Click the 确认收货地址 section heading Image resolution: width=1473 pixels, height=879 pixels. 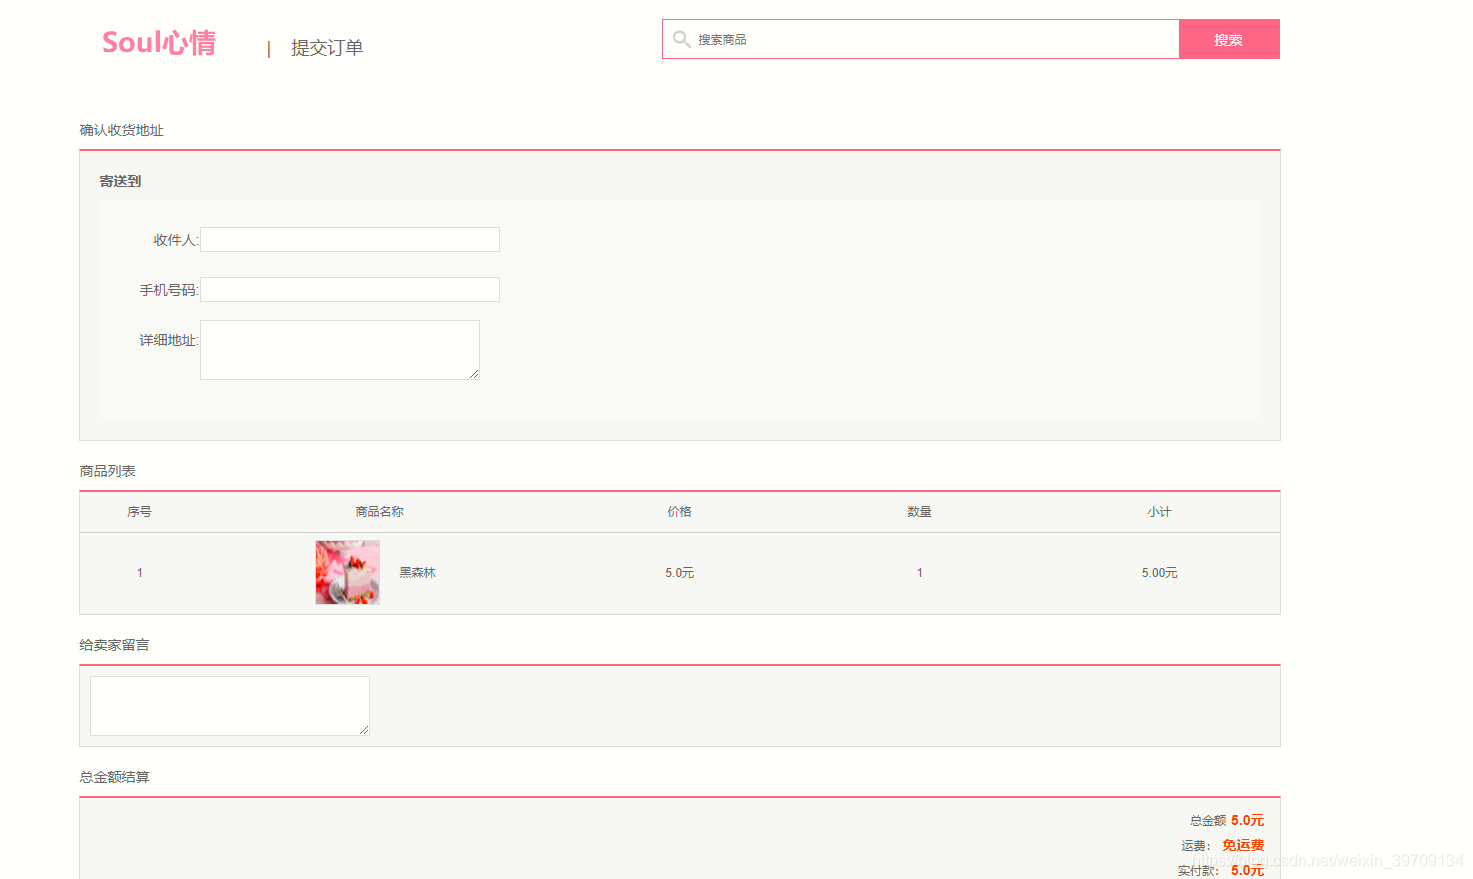click(x=122, y=130)
